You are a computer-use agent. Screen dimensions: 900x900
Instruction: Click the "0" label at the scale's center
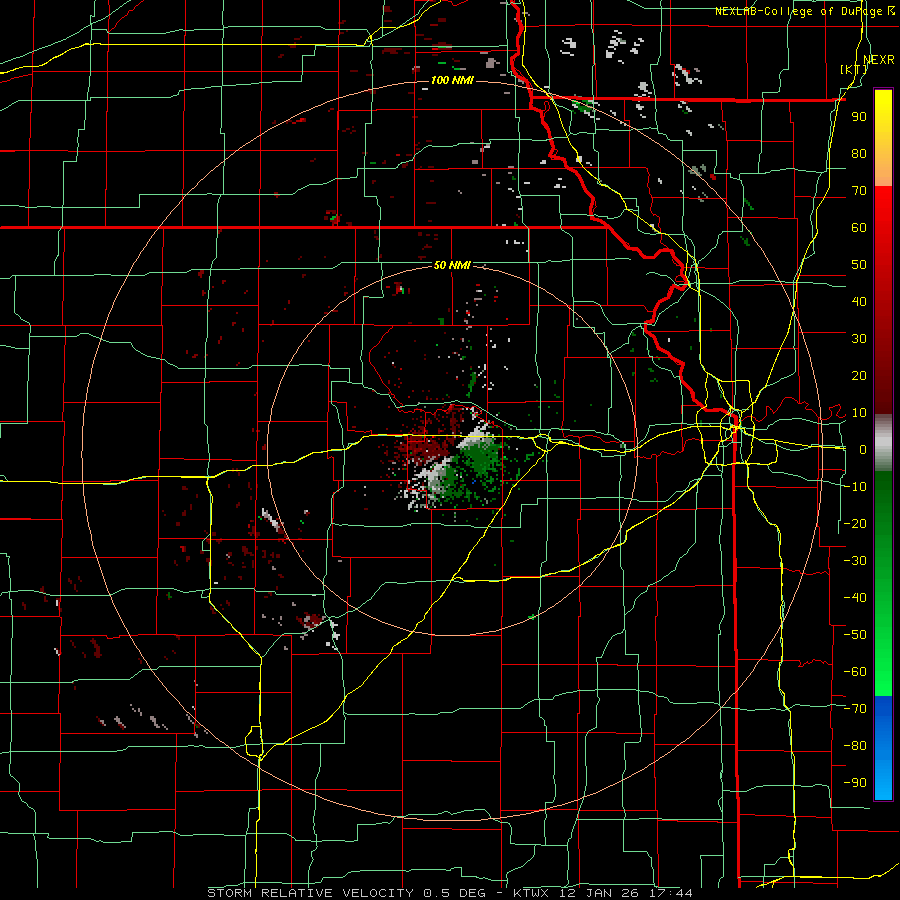point(863,449)
